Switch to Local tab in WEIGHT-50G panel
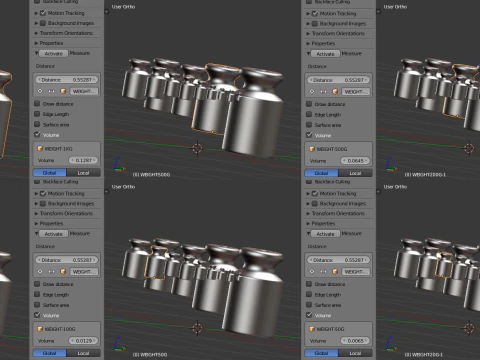The width and height of the screenshot is (480, 360). (355, 353)
